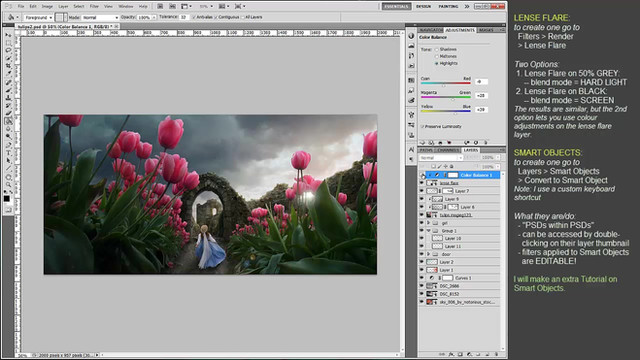This screenshot has width=640, height=360.
Task: Select the Eraser tool
Action: pos(8,113)
